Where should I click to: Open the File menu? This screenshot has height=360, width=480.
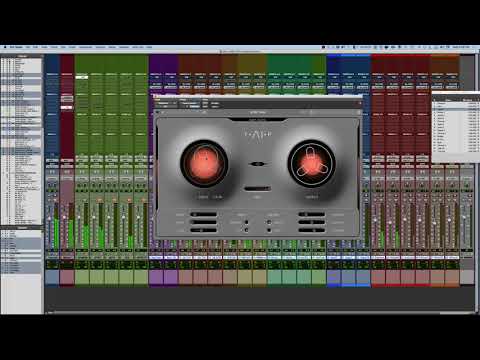pos(28,47)
